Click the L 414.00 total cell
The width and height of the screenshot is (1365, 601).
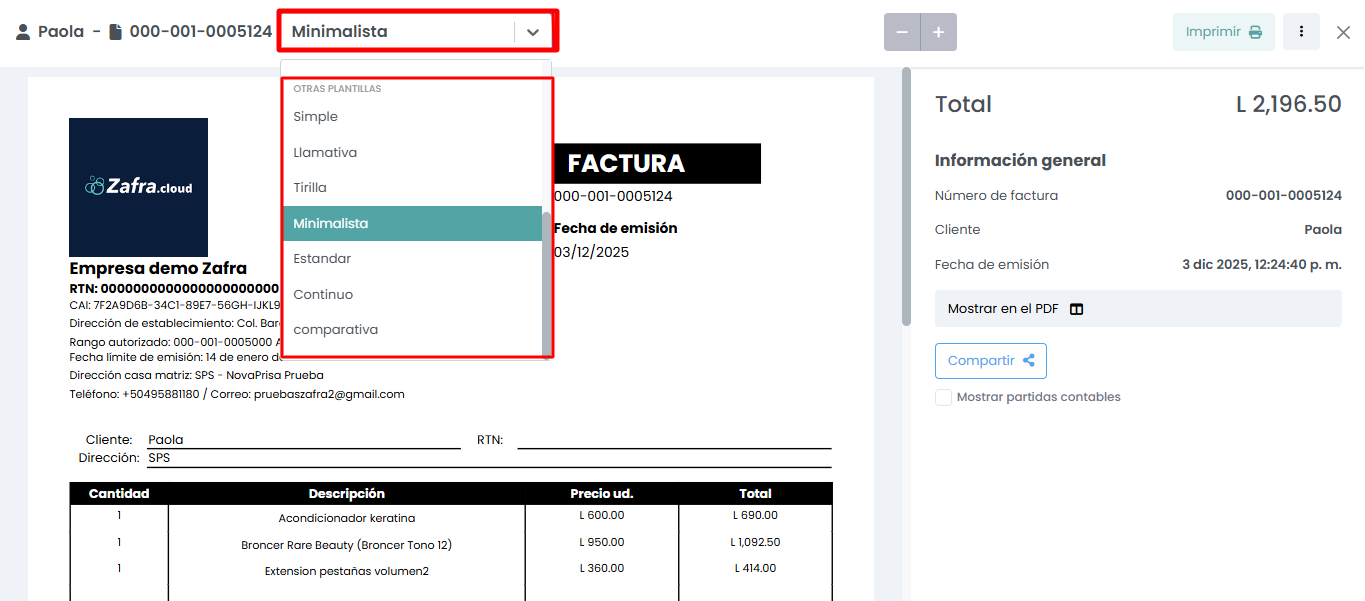[x=755, y=569]
